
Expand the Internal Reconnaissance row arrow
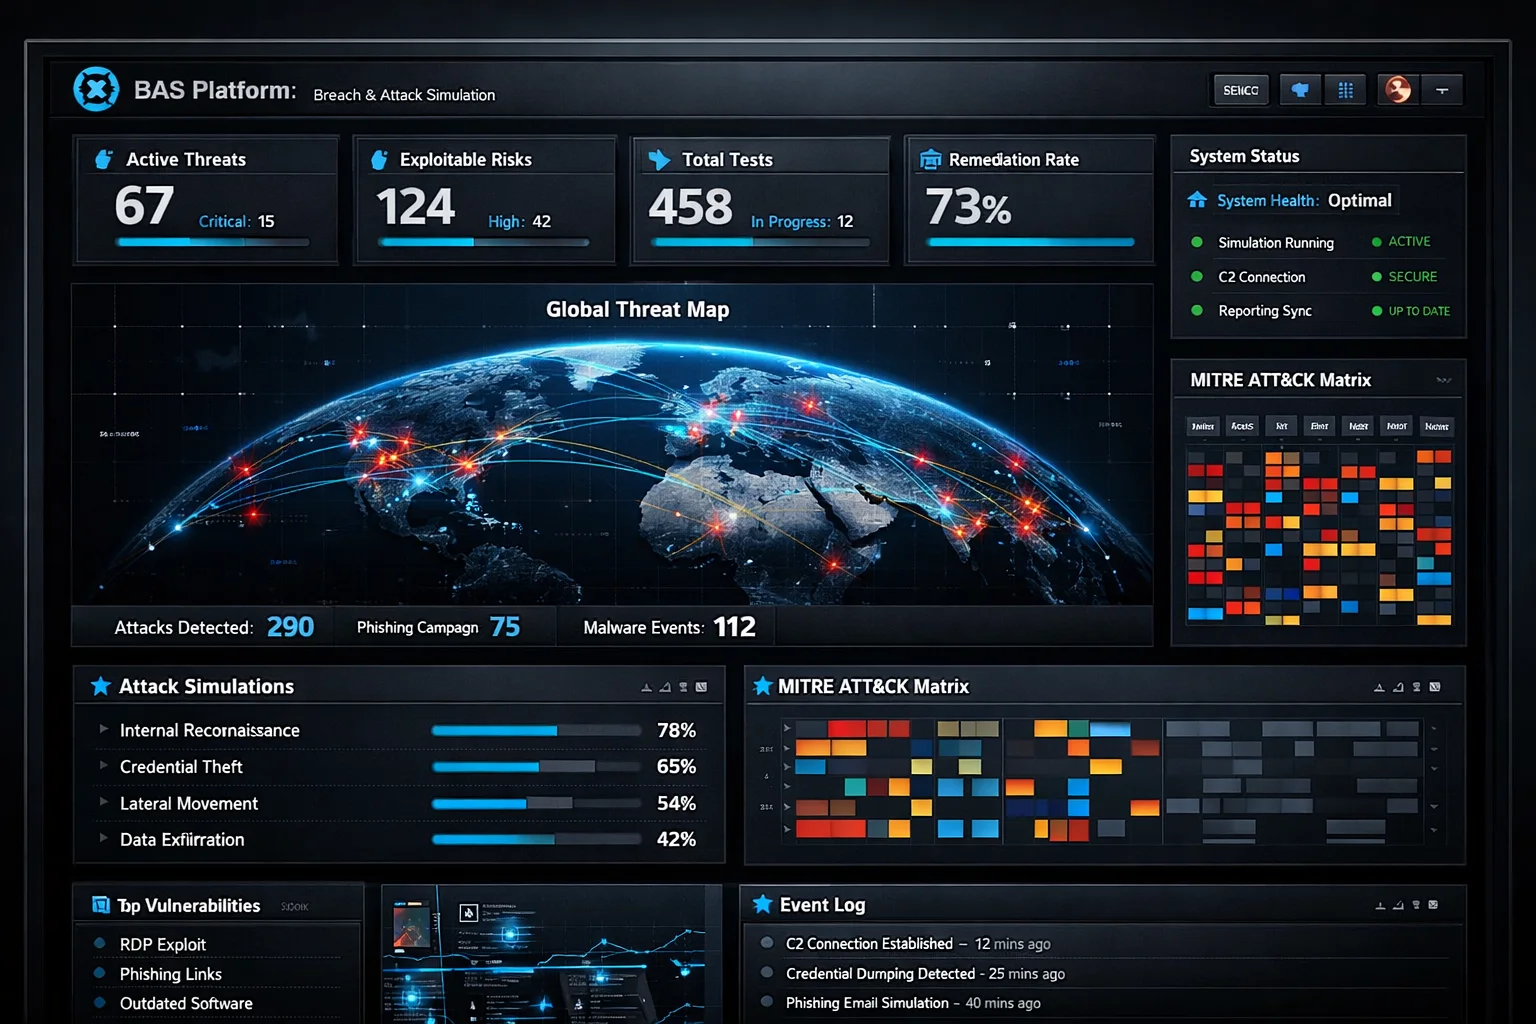tap(103, 729)
